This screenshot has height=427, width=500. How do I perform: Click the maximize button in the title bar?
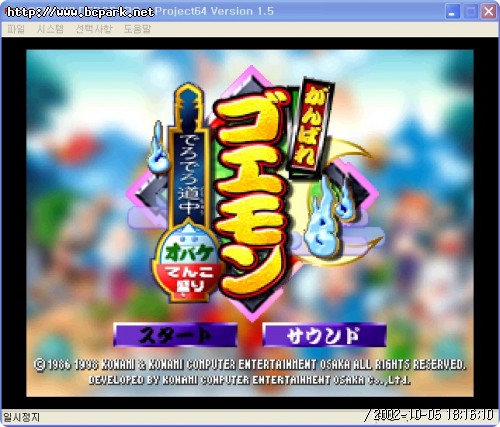pos(471,12)
